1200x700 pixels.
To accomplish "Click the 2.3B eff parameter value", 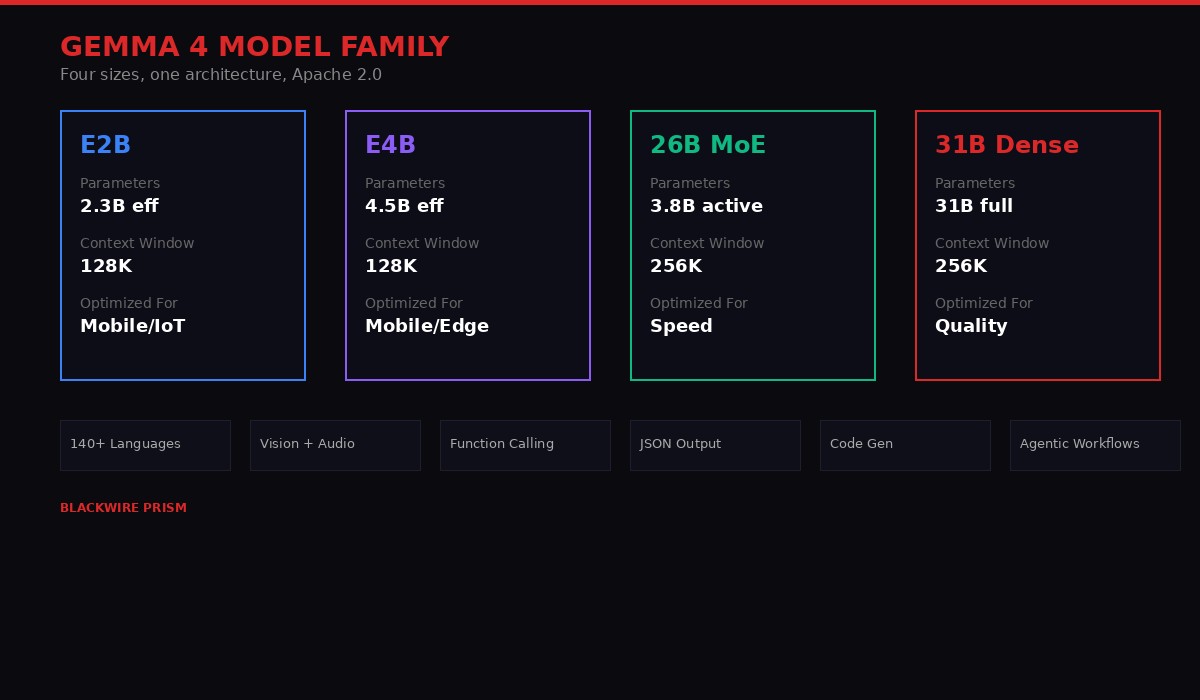I will [119, 206].
